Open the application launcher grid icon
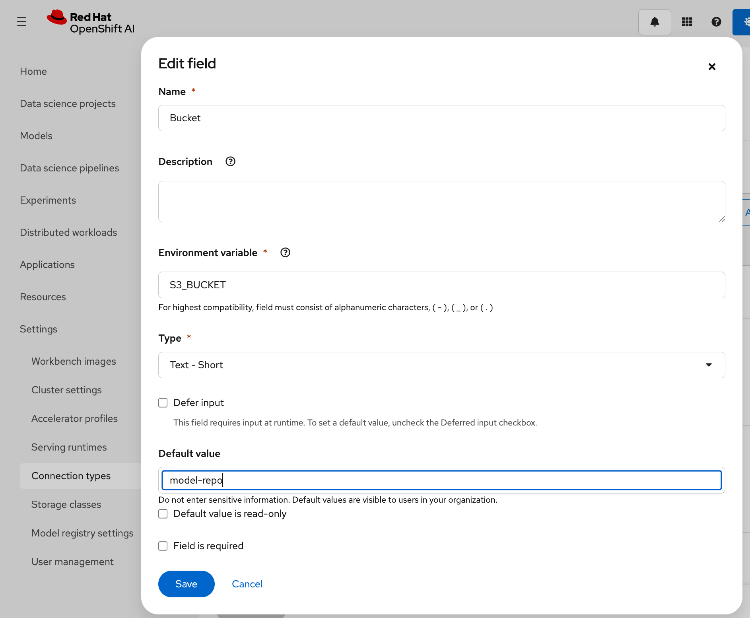This screenshot has height=618, width=750. coord(686,22)
